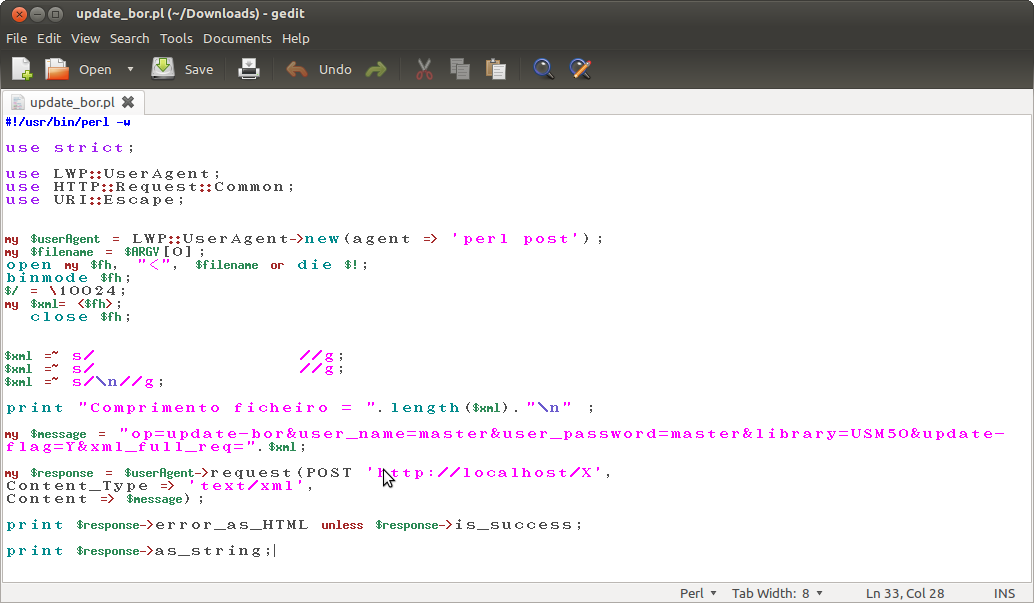Cut selection with the scissors icon

[x=424, y=69]
